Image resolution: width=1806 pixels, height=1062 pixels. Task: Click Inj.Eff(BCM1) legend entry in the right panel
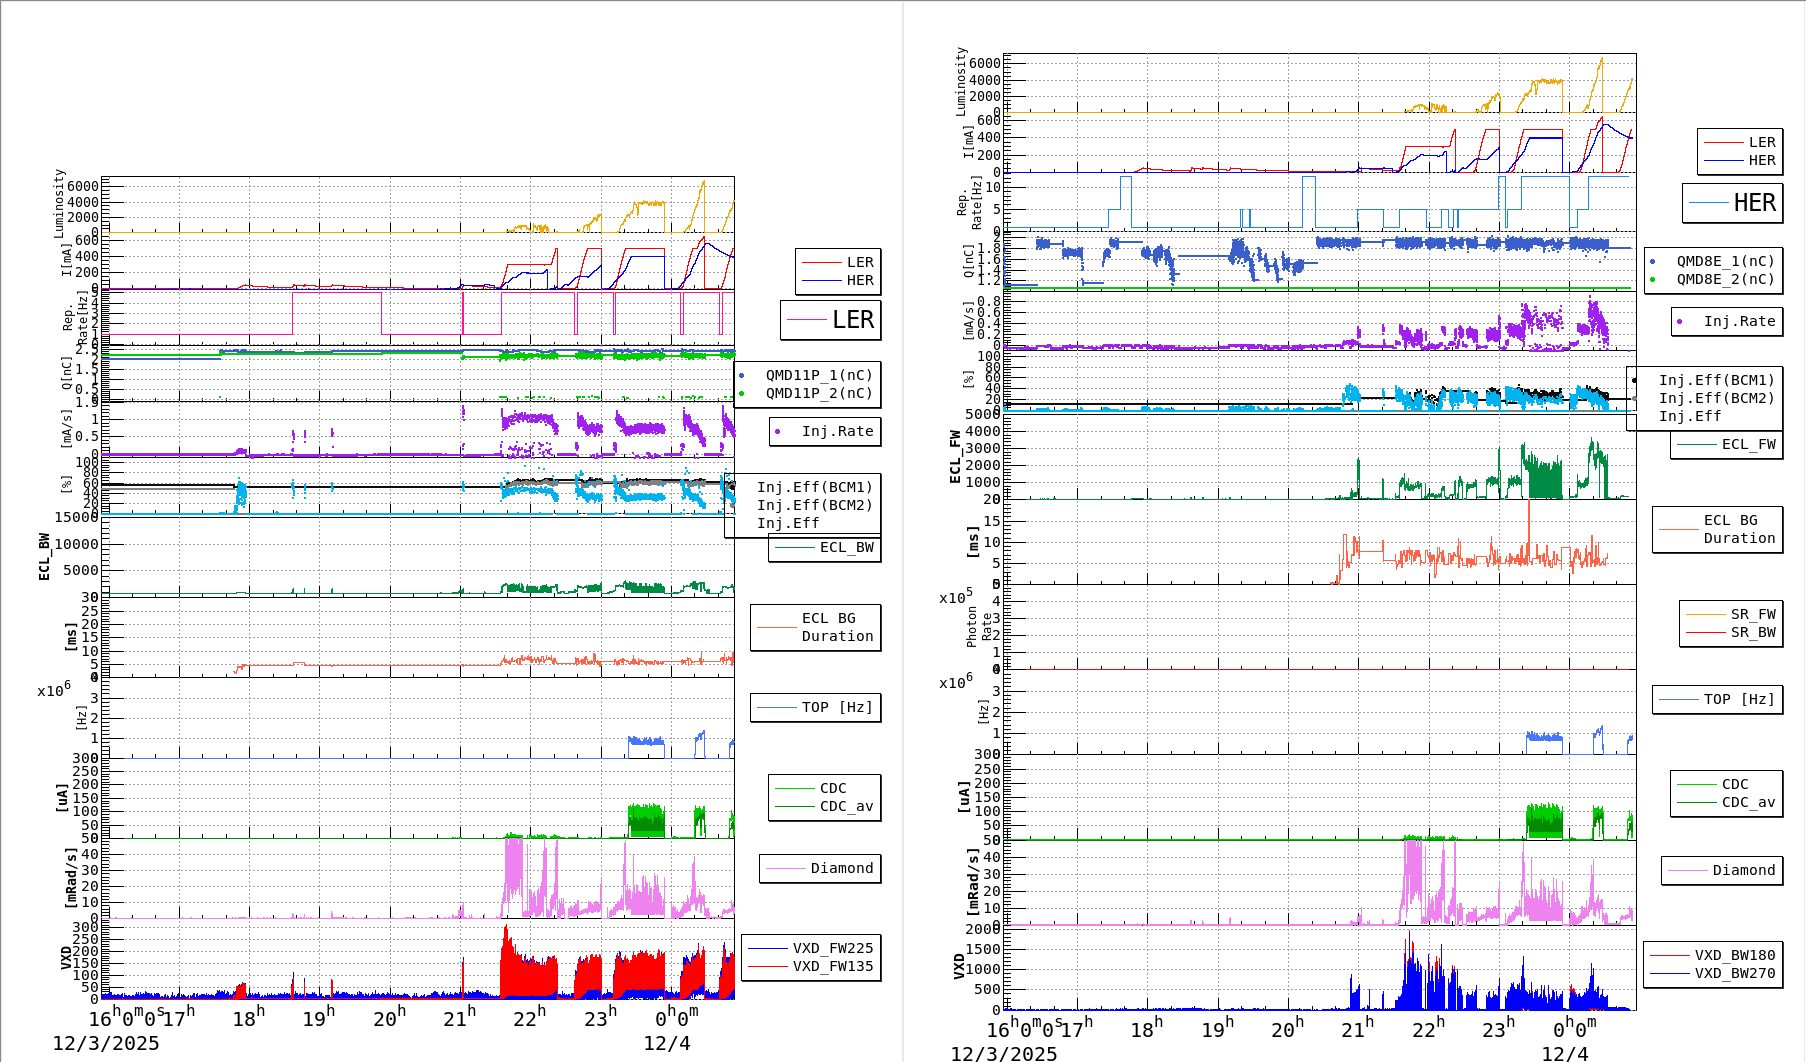(x=1715, y=380)
